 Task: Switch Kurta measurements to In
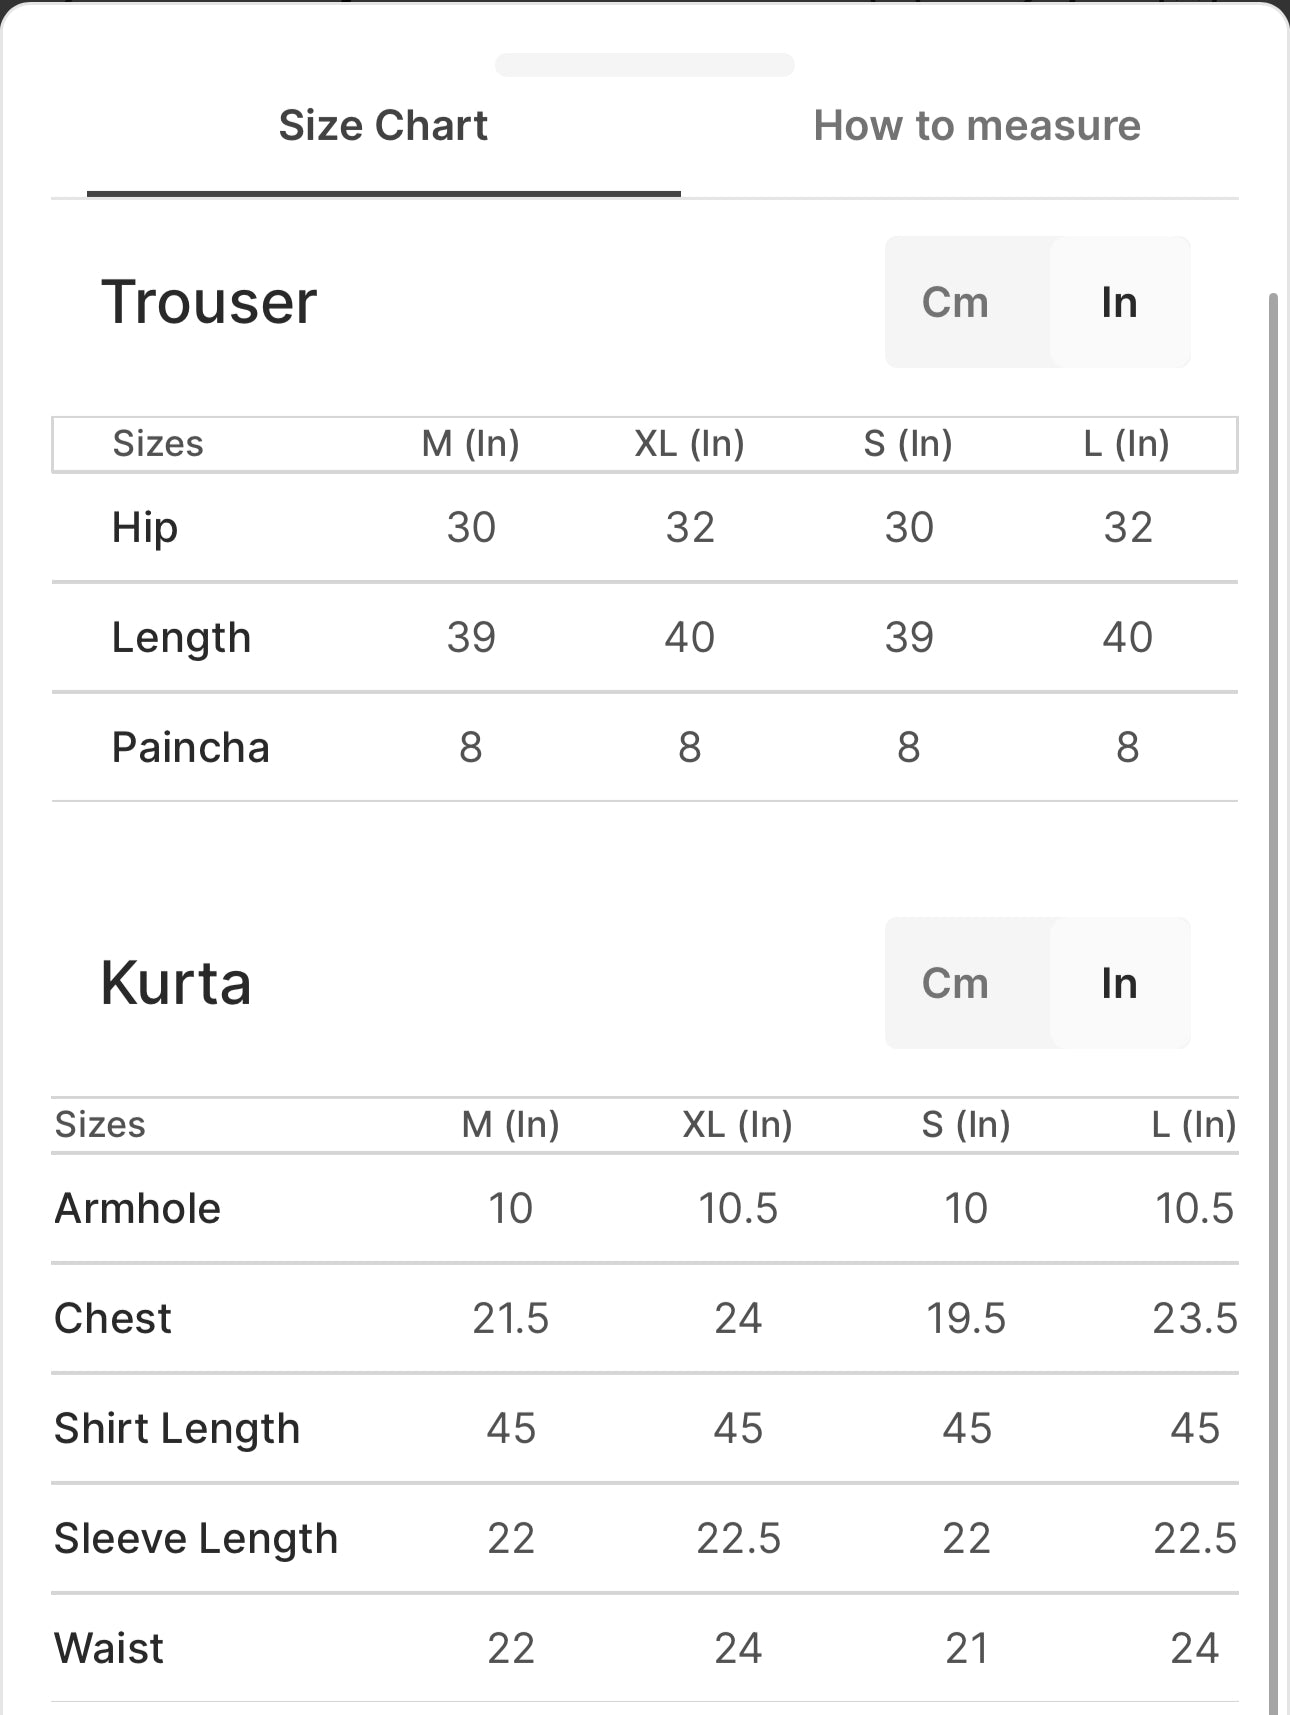[1119, 983]
